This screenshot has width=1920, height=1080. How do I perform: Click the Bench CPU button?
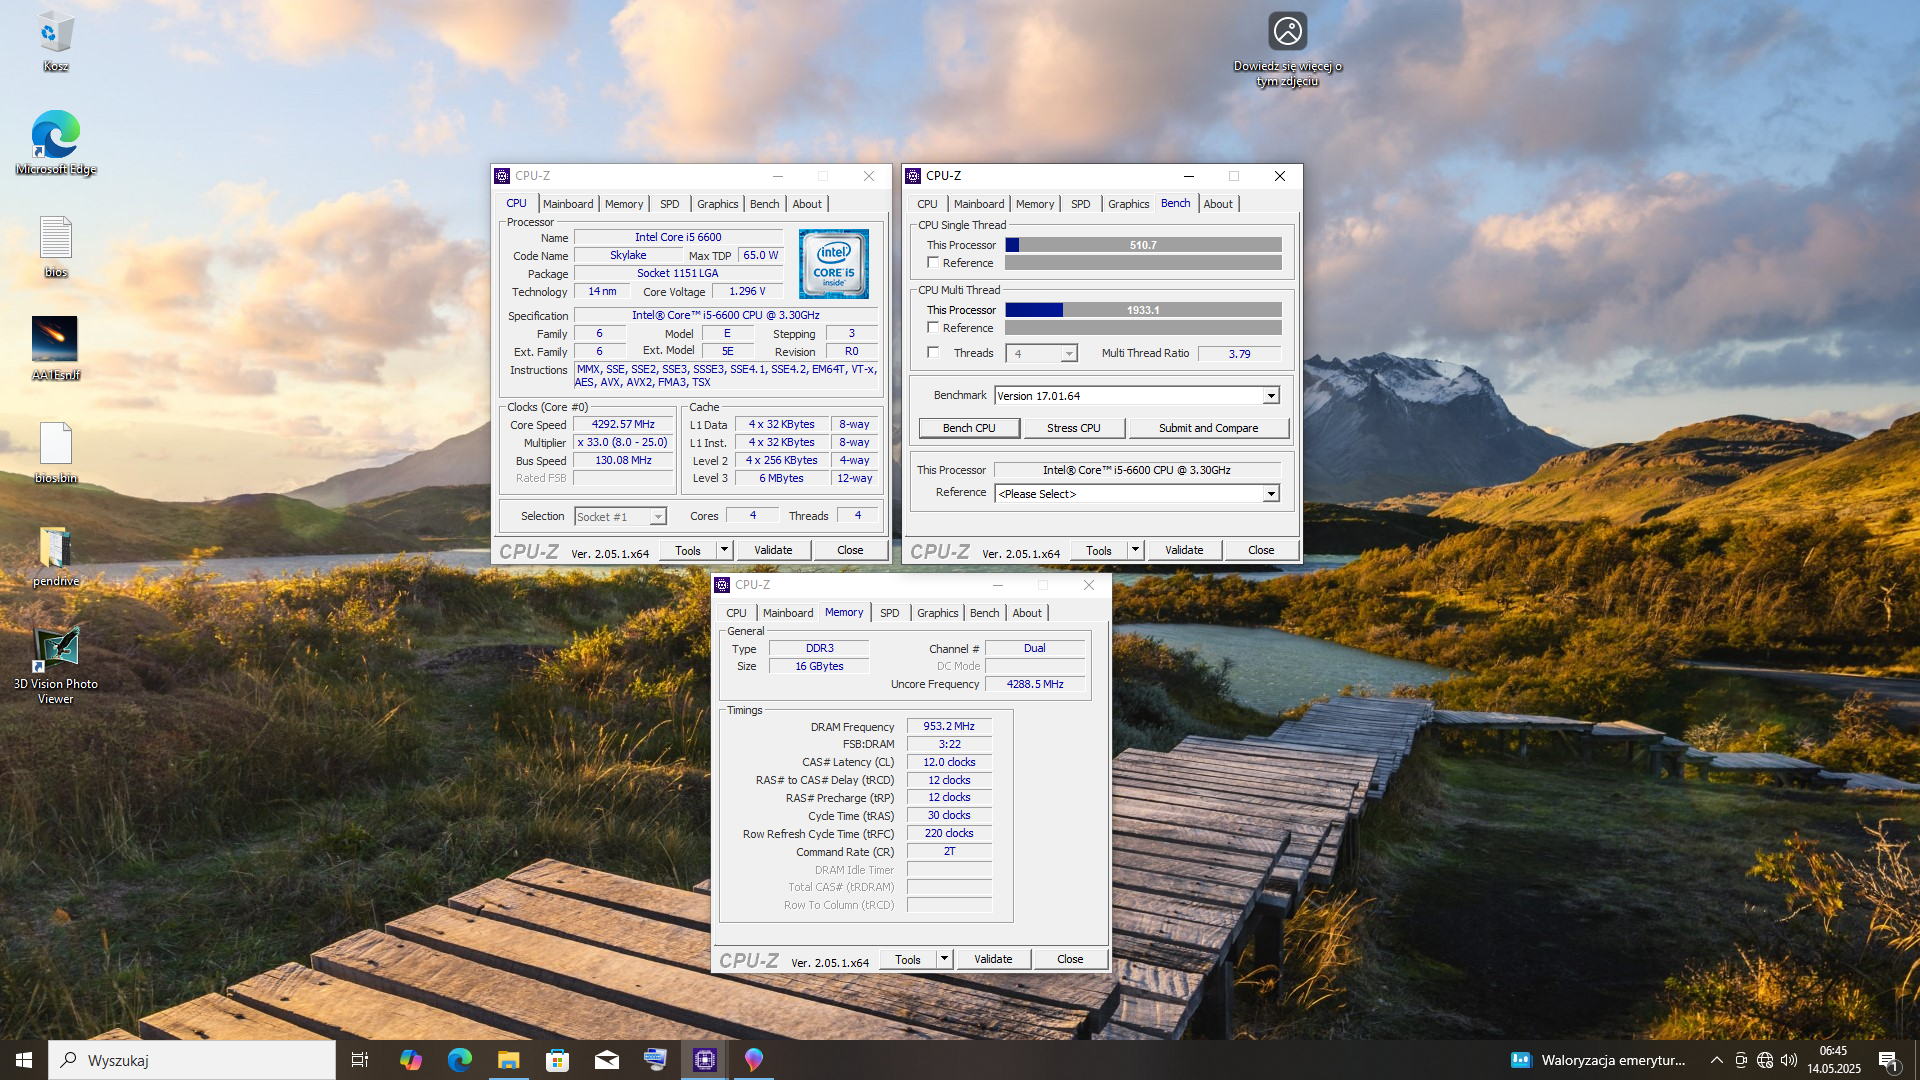pyautogui.click(x=969, y=428)
